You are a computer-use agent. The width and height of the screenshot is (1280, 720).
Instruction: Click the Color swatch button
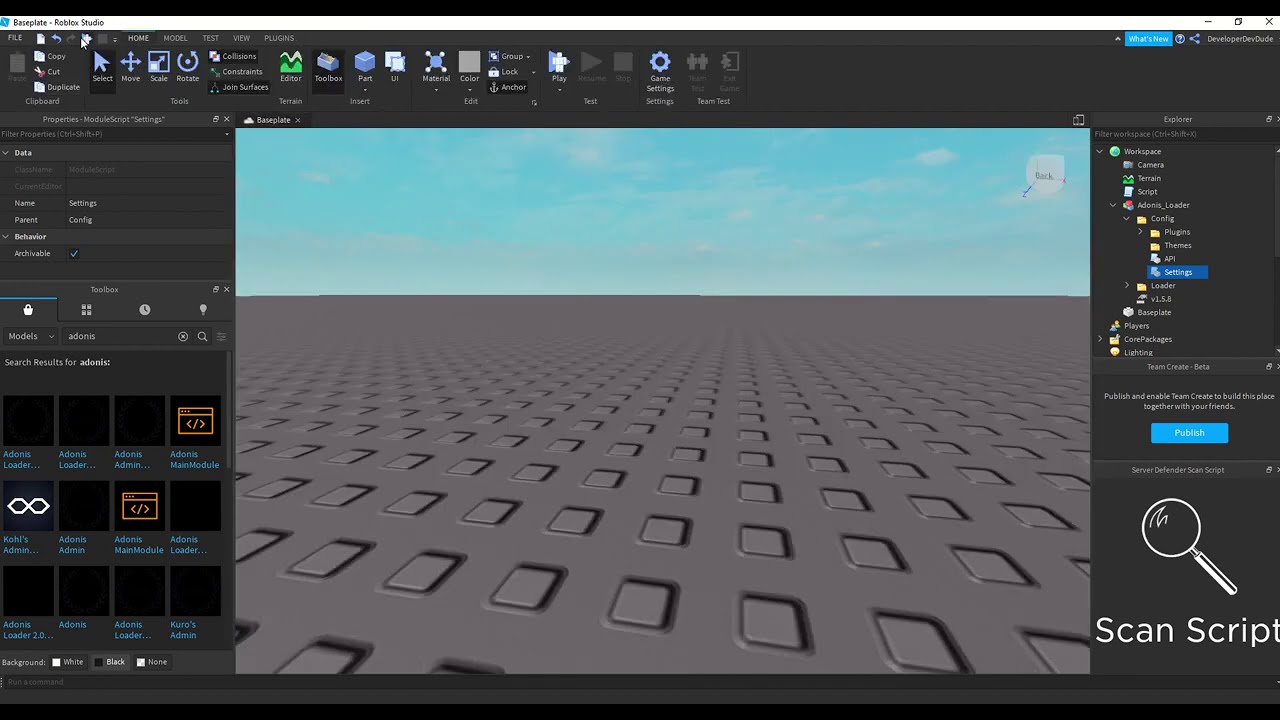[469, 67]
